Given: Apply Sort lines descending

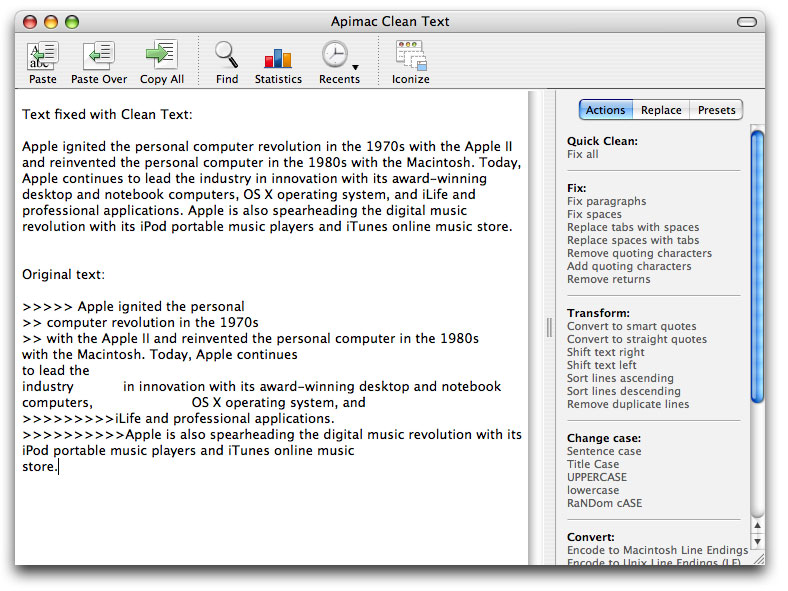Looking at the screenshot, I should click(x=624, y=391).
